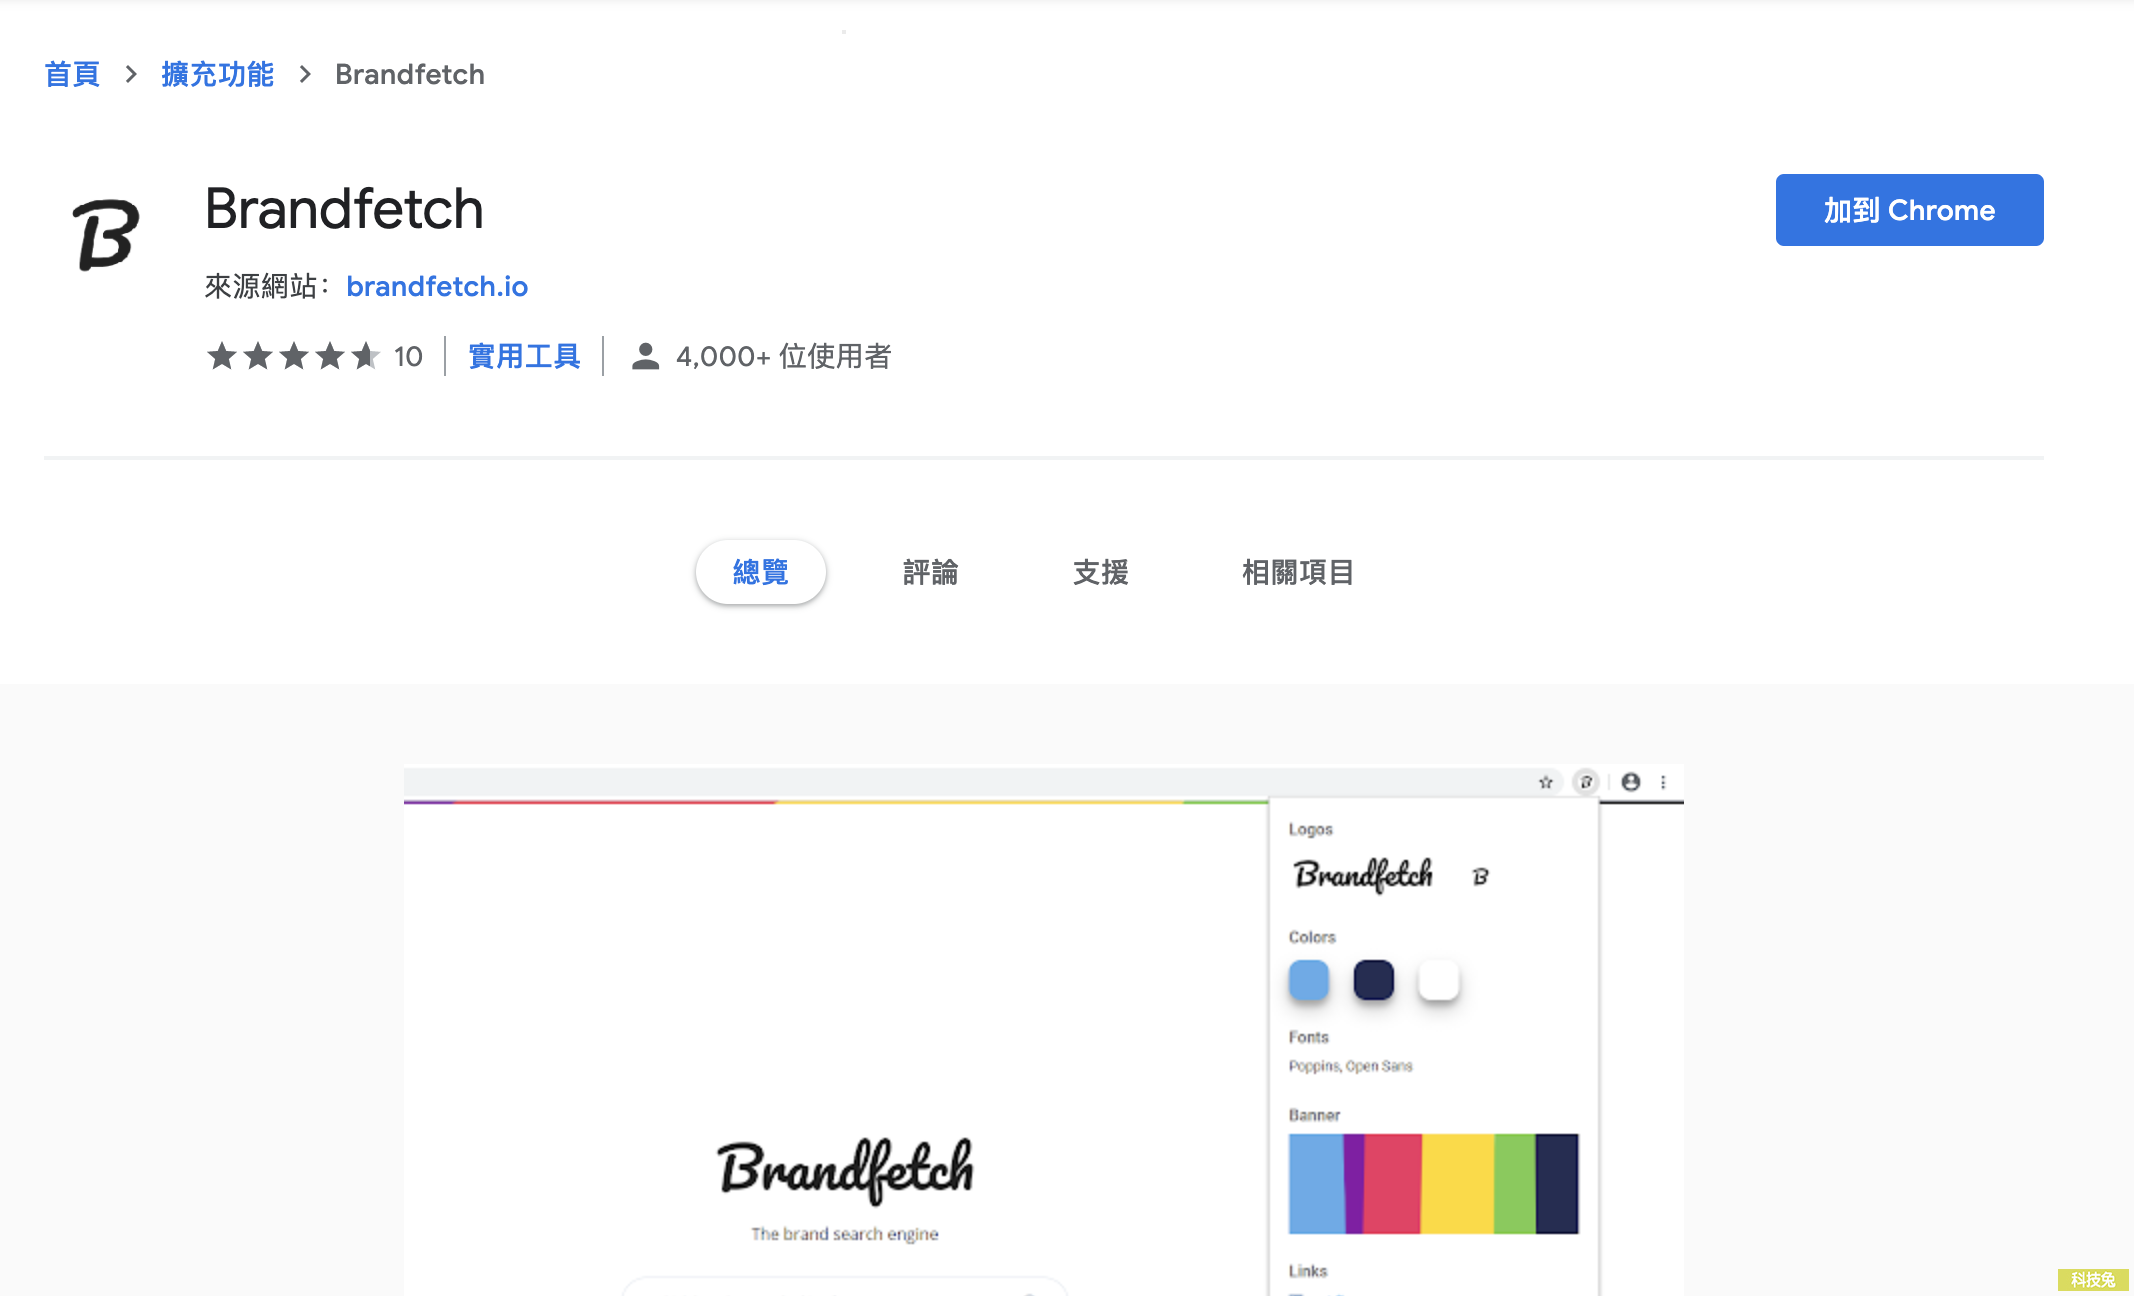
Task: Click the Banner section label
Action: [x=1315, y=1115]
